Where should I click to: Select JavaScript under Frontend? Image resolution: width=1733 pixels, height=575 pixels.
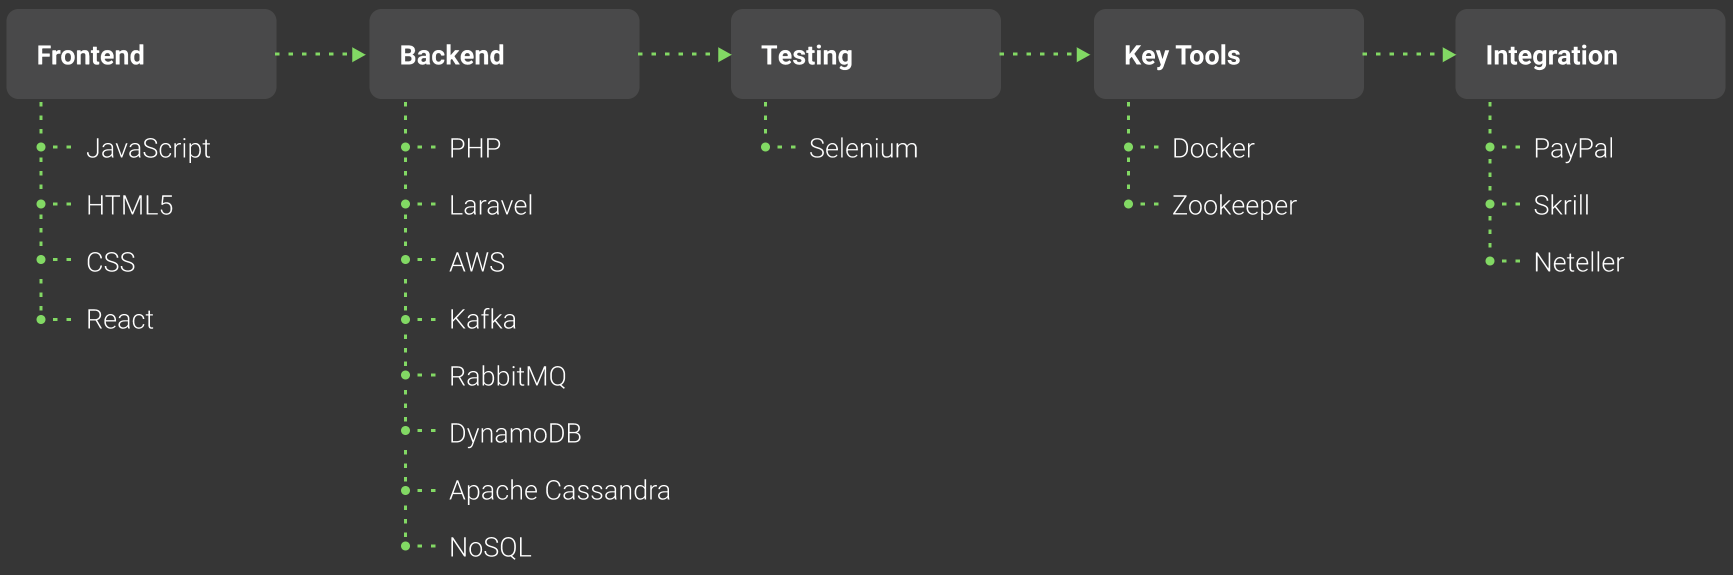pyautogui.click(x=148, y=148)
